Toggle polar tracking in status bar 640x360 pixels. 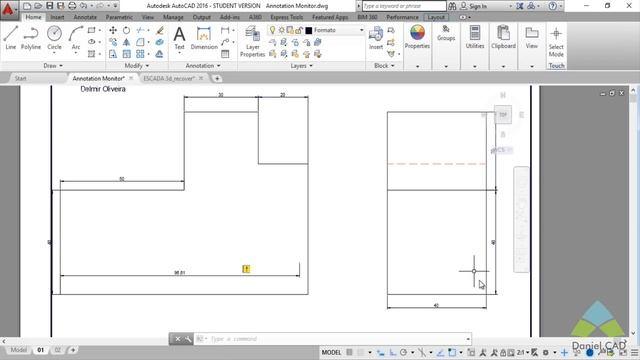[x=404, y=352]
